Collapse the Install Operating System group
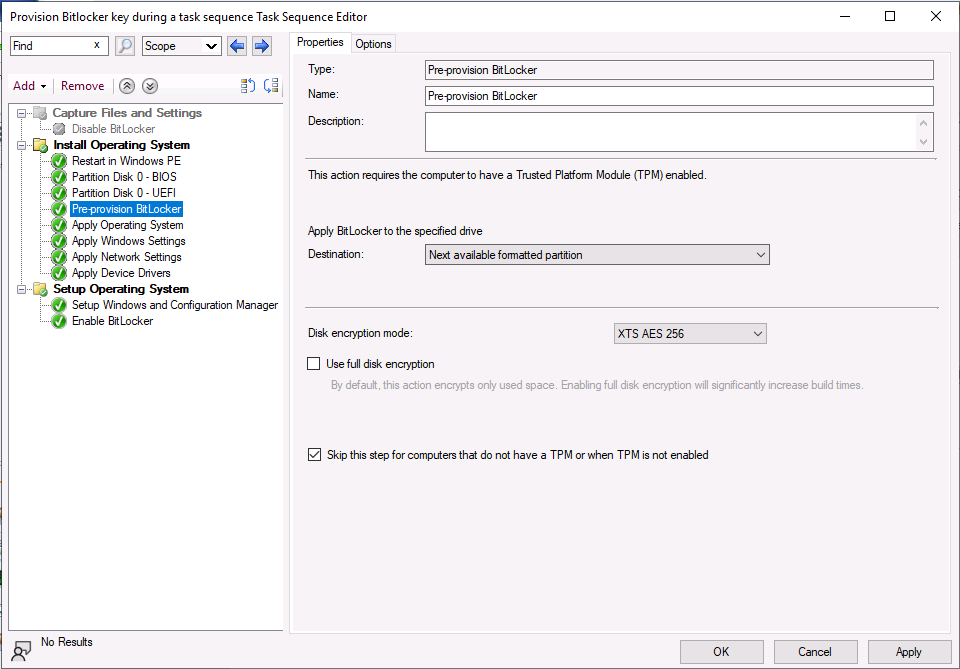 click(x=21, y=146)
